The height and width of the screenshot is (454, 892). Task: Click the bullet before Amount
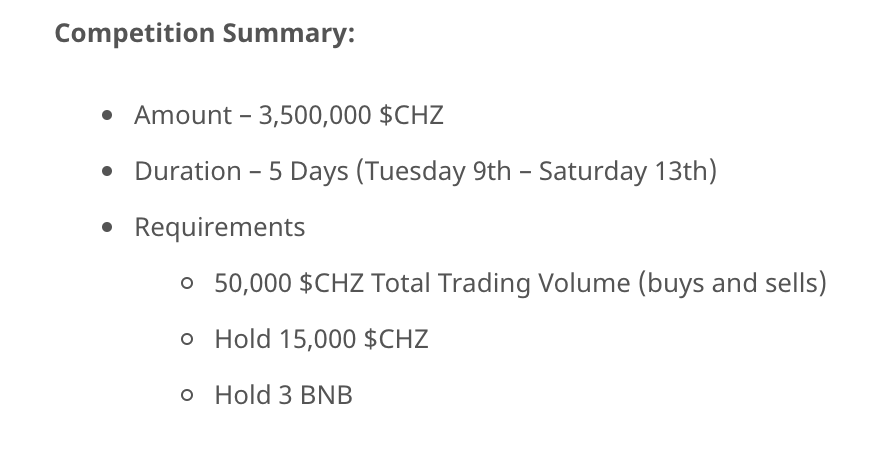[x=107, y=115]
